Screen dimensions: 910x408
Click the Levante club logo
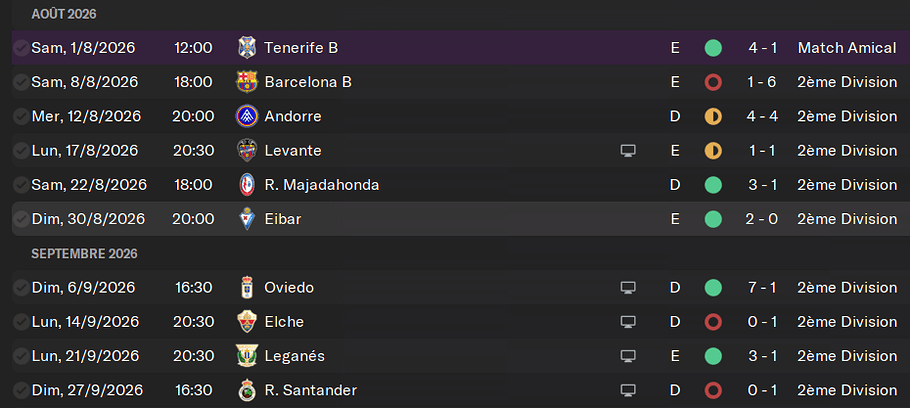click(247, 150)
